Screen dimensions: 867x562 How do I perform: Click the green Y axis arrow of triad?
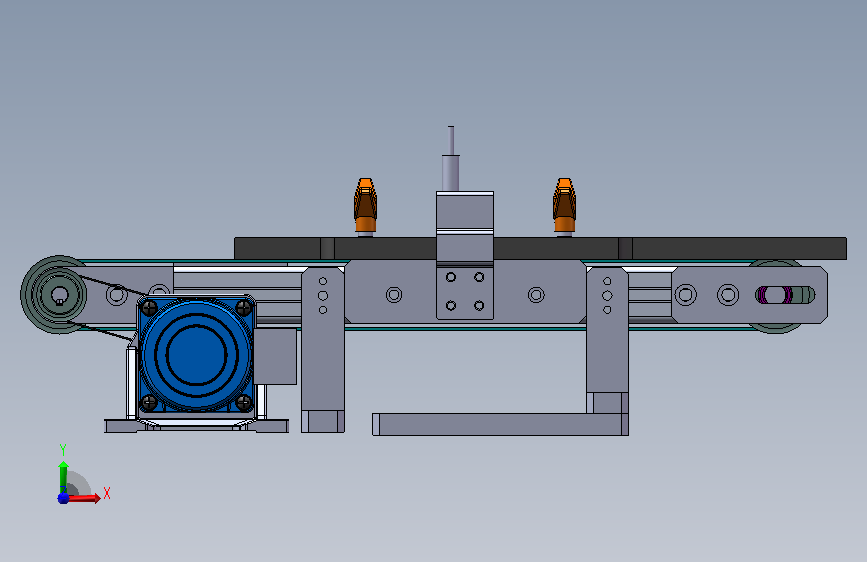click(x=63, y=476)
